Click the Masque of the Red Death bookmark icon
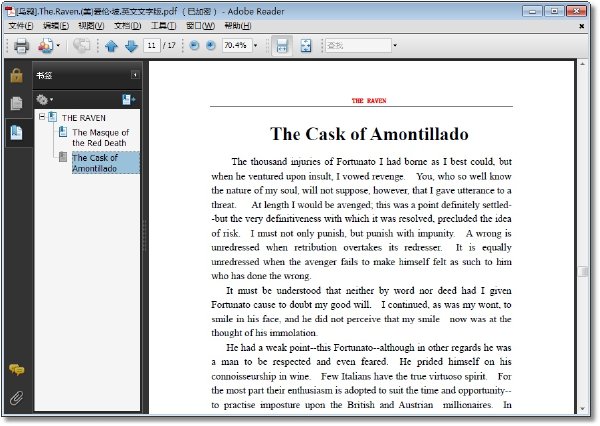 pyautogui.click(x=63, y=132)
